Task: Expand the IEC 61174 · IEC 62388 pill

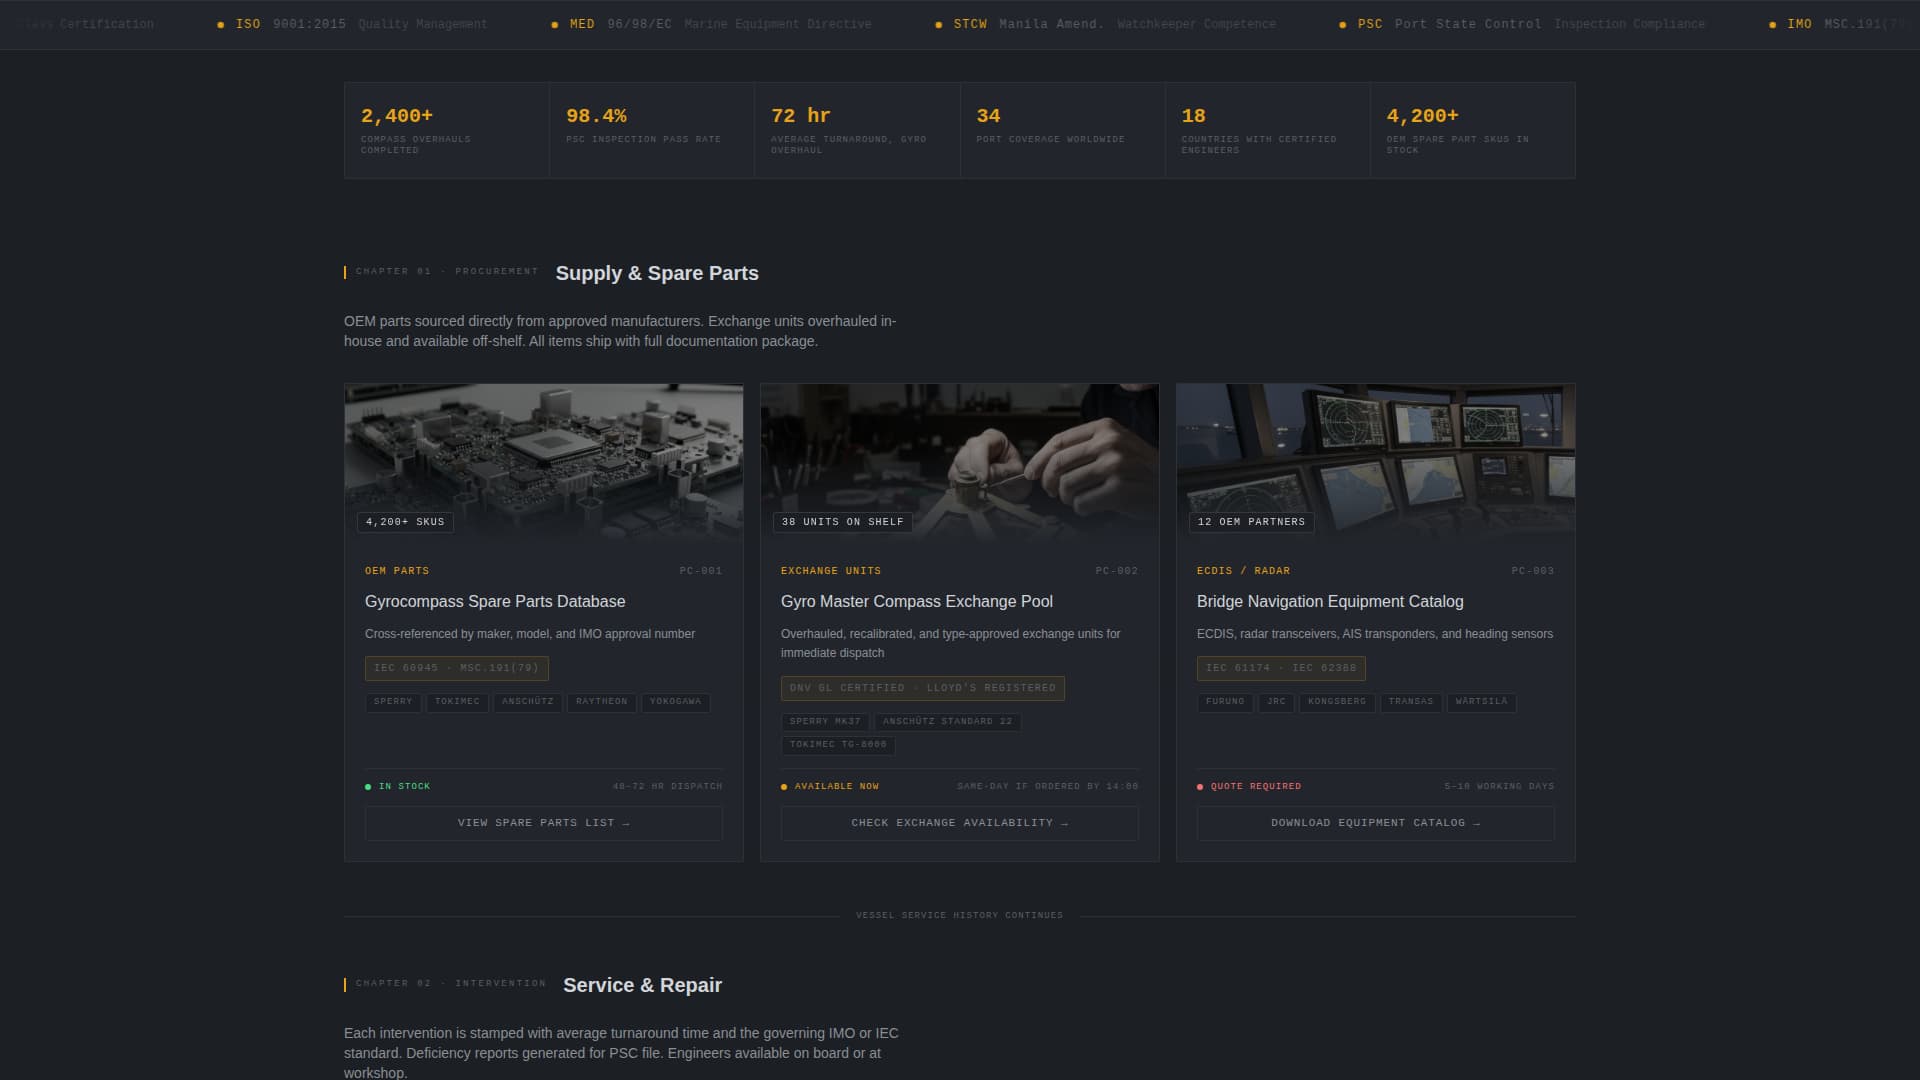Action: click(1281, 668)
